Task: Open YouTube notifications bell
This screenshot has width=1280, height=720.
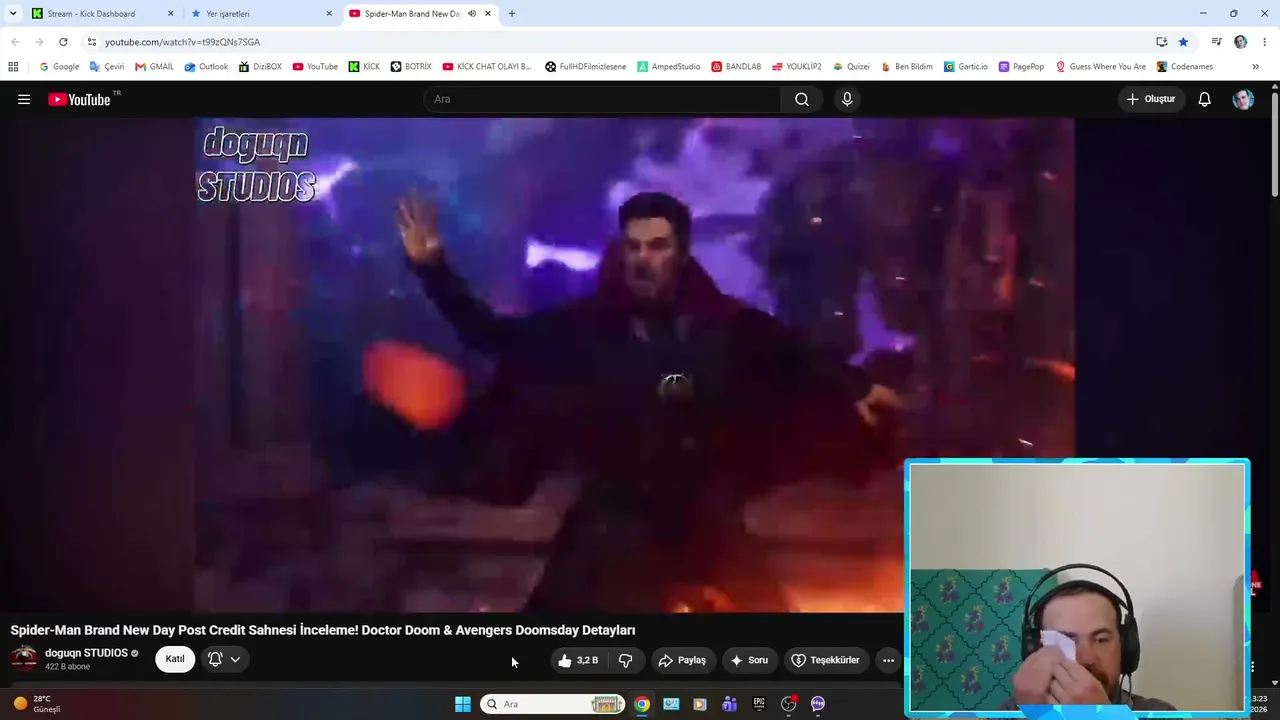Action: 1205,99
